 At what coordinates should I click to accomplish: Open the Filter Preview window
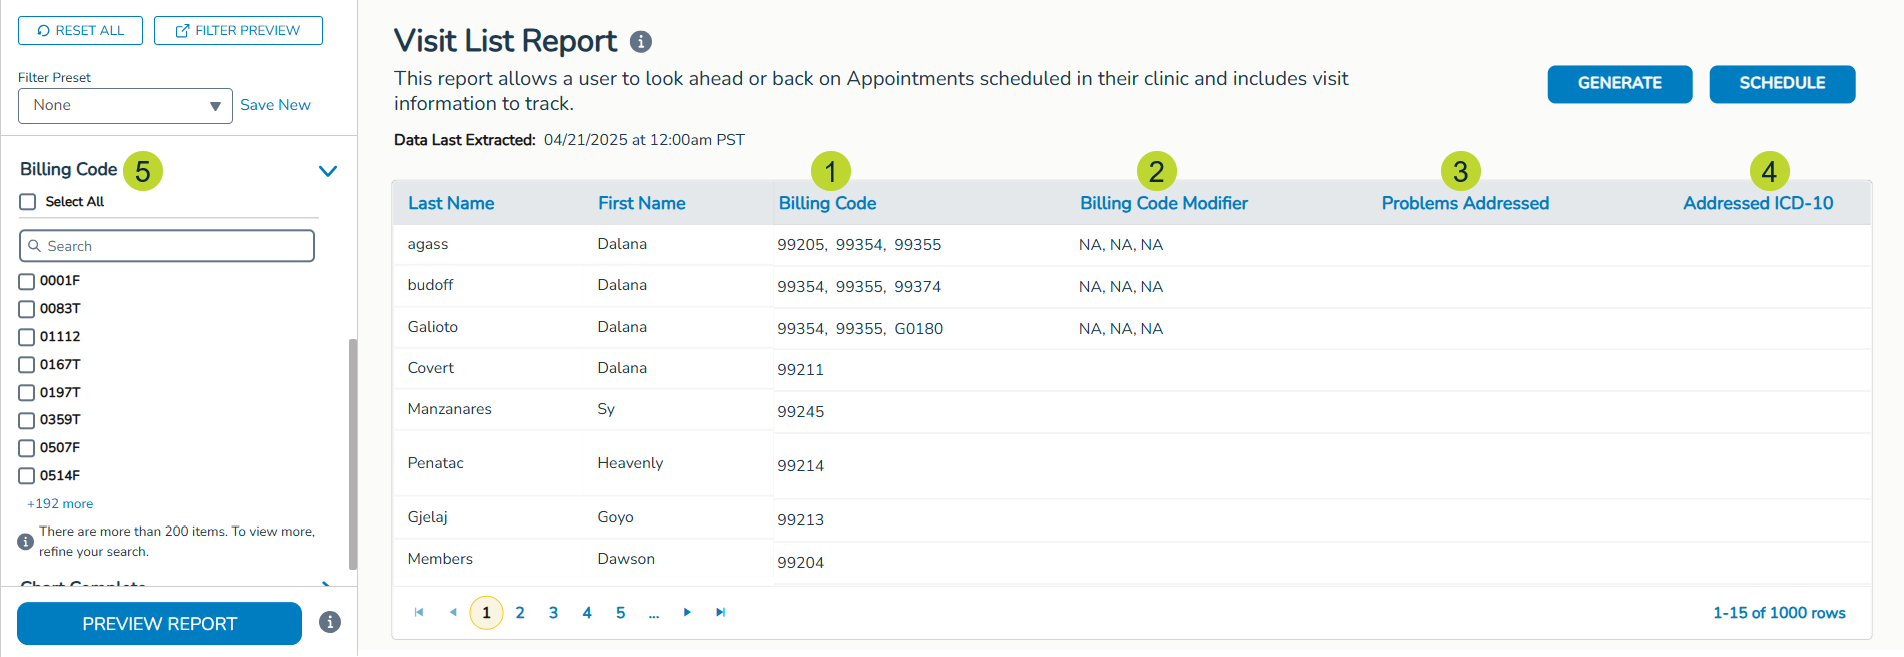pyautogui.click(x=238, y=31)
